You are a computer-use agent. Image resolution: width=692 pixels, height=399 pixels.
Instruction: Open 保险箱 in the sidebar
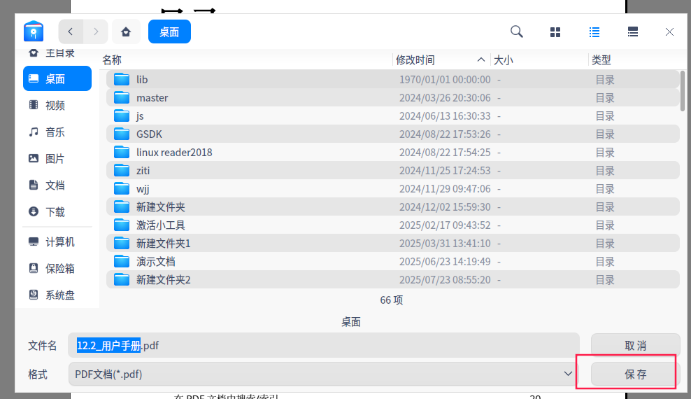(57, 268)
